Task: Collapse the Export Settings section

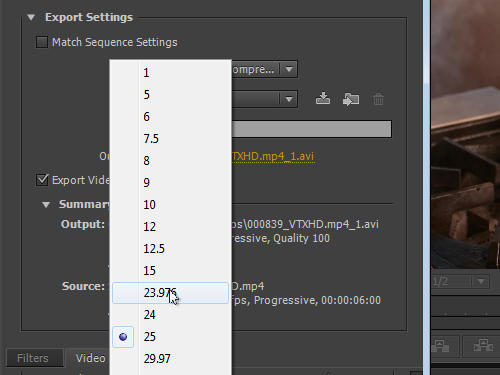Action: tap(31, 17)
